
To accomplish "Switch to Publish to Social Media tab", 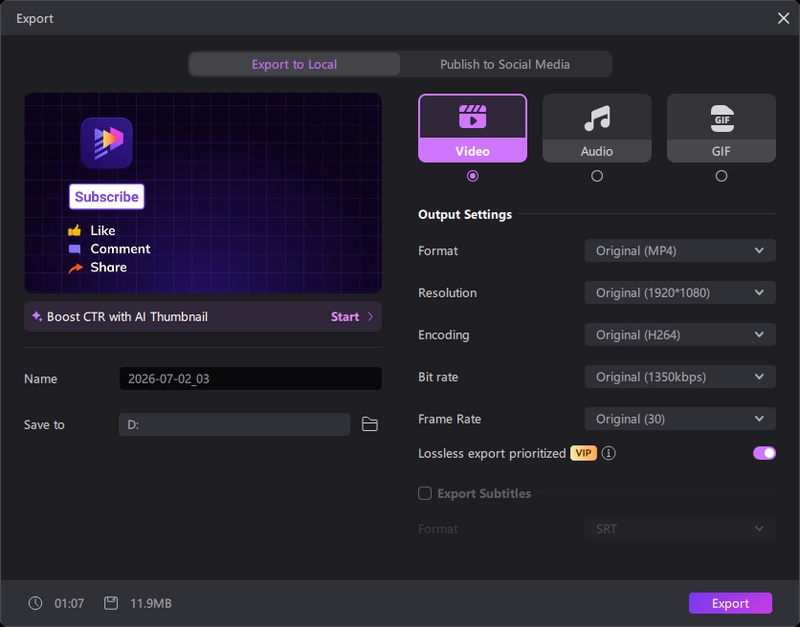I will tap(505, 64).
